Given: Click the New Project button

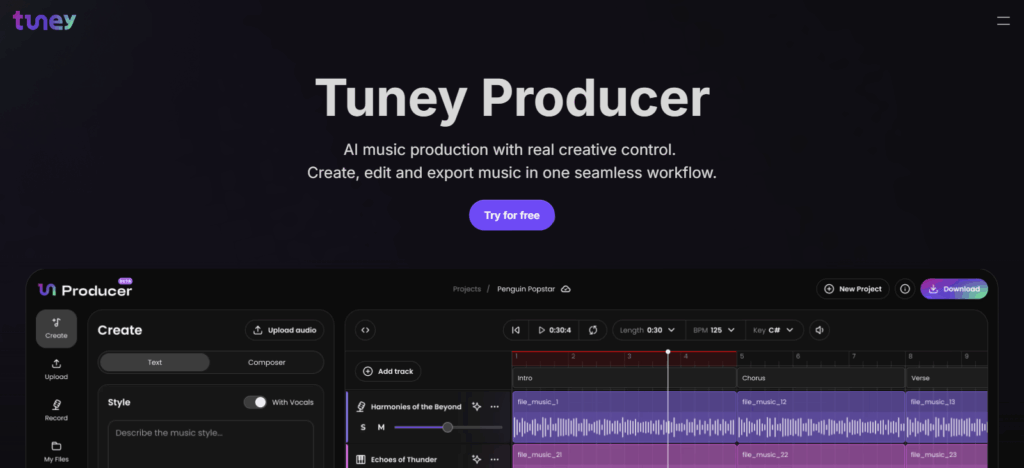Looking at the screenshot, I should (x=853, y=289).
